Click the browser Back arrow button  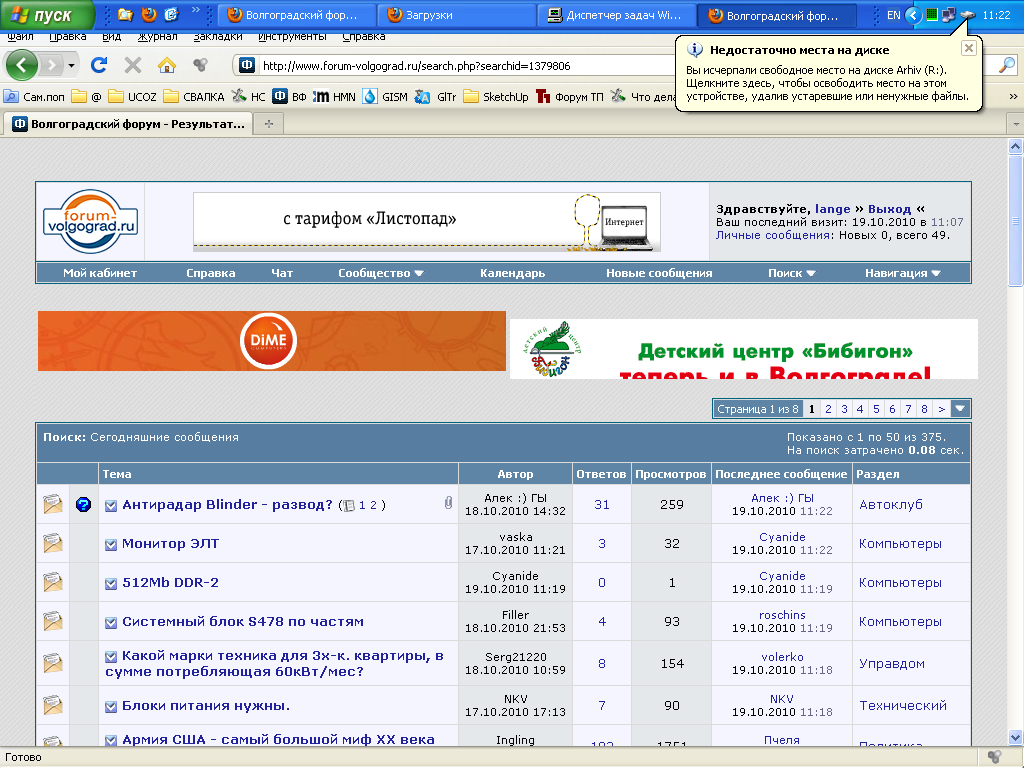tap(22, 65)
